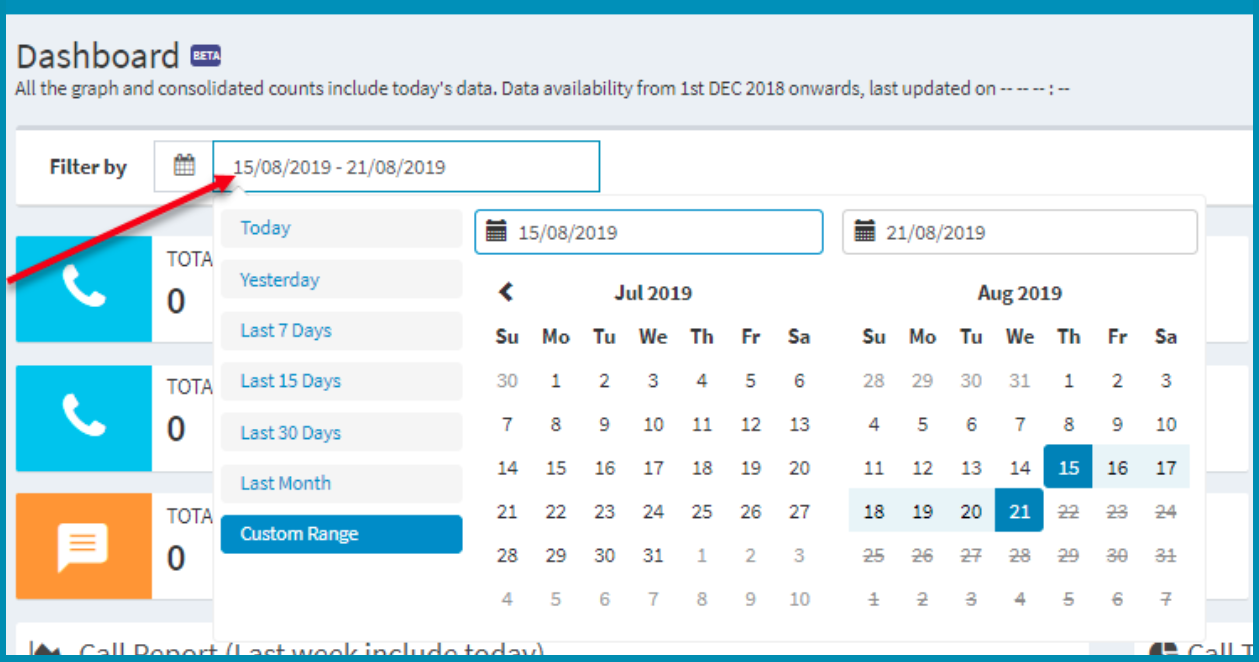Screen dimensions: 1259x662
Task: Select 22 in the Jul 2019 calendar
Action: tap(556, 511)
